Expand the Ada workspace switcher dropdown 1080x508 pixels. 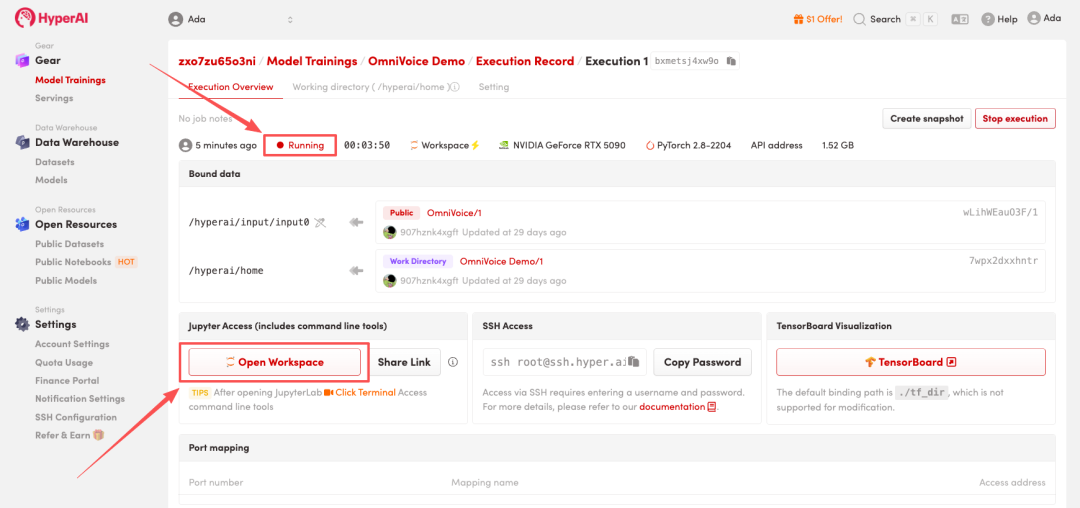click(290, 19)
